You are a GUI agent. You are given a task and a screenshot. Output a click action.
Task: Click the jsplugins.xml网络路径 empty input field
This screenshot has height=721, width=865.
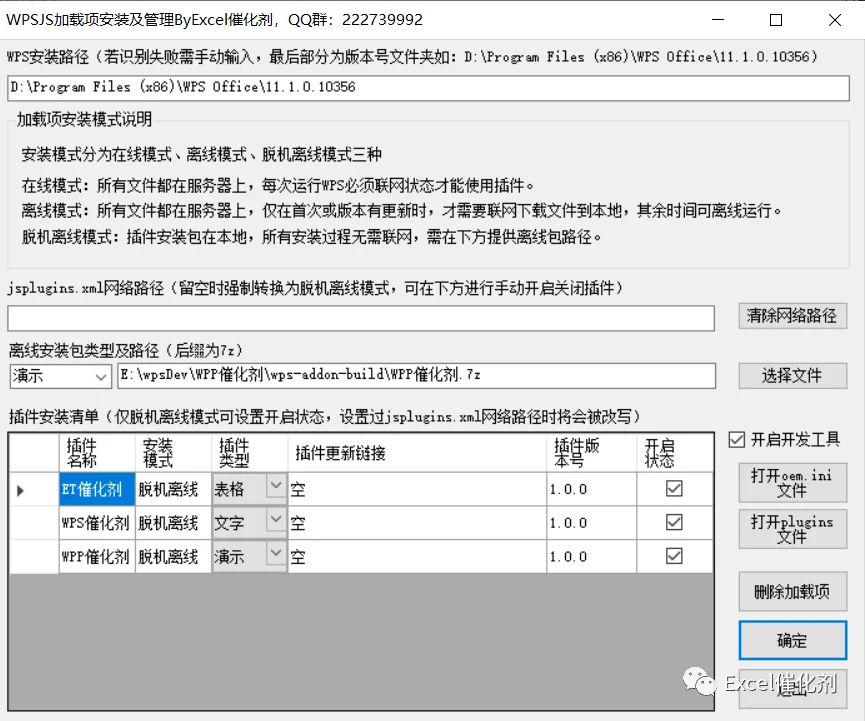click(361, 318)
